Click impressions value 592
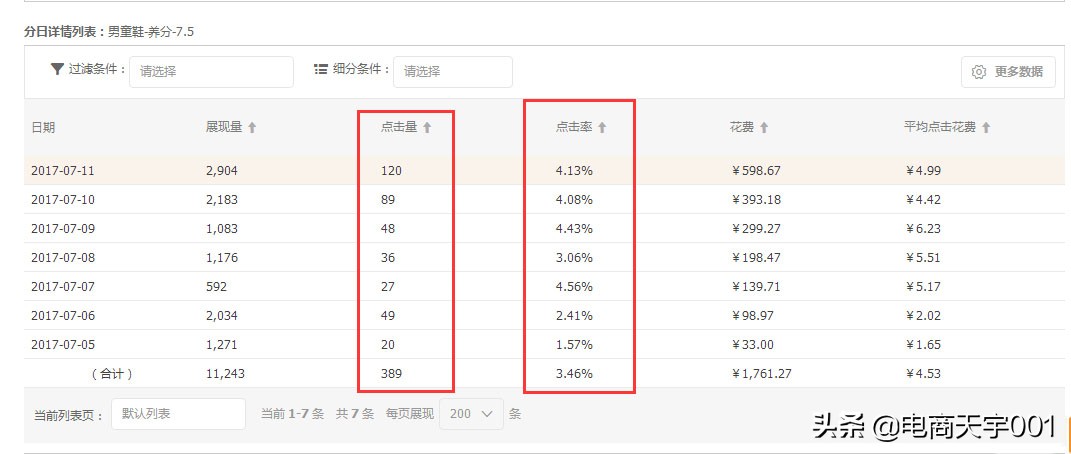 (216, 287)
